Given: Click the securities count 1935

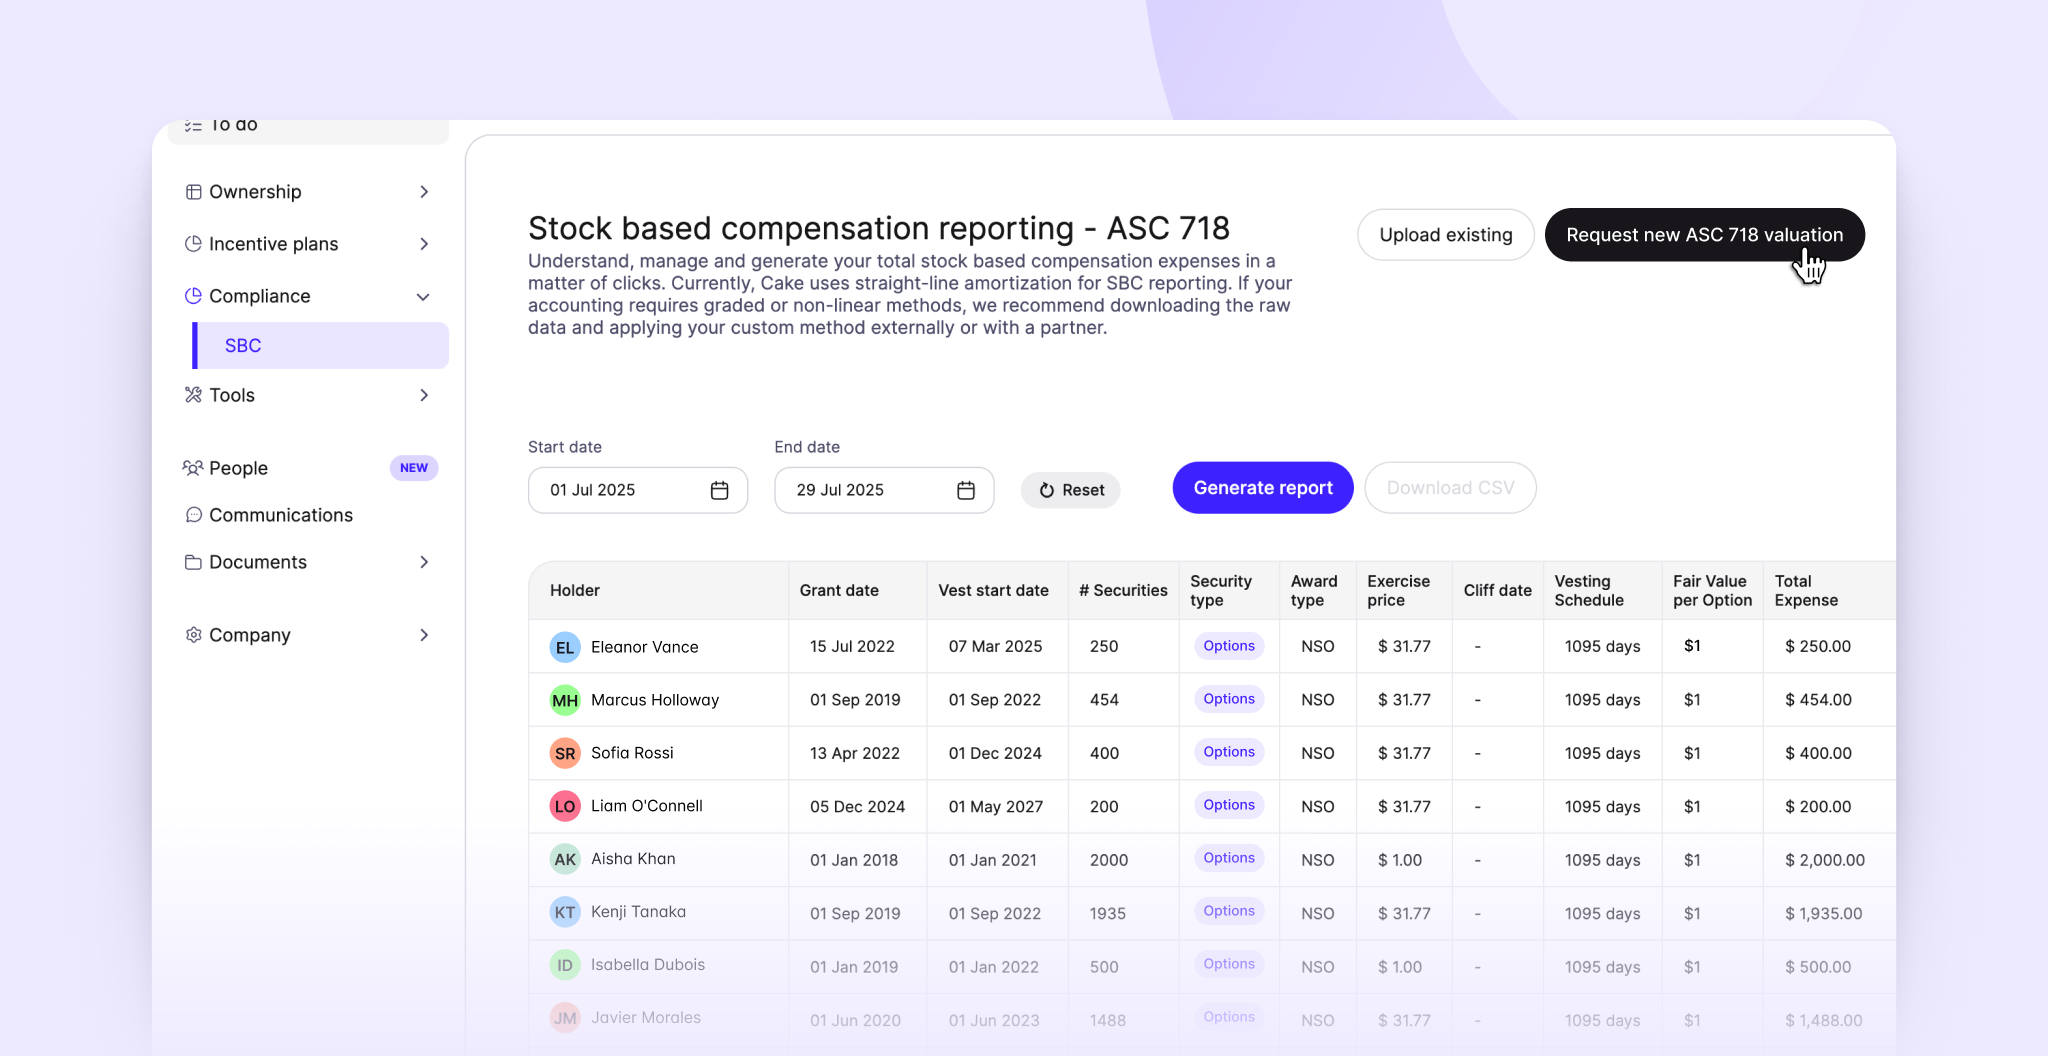Looking at the screenshot, I should pos(1107,913).
